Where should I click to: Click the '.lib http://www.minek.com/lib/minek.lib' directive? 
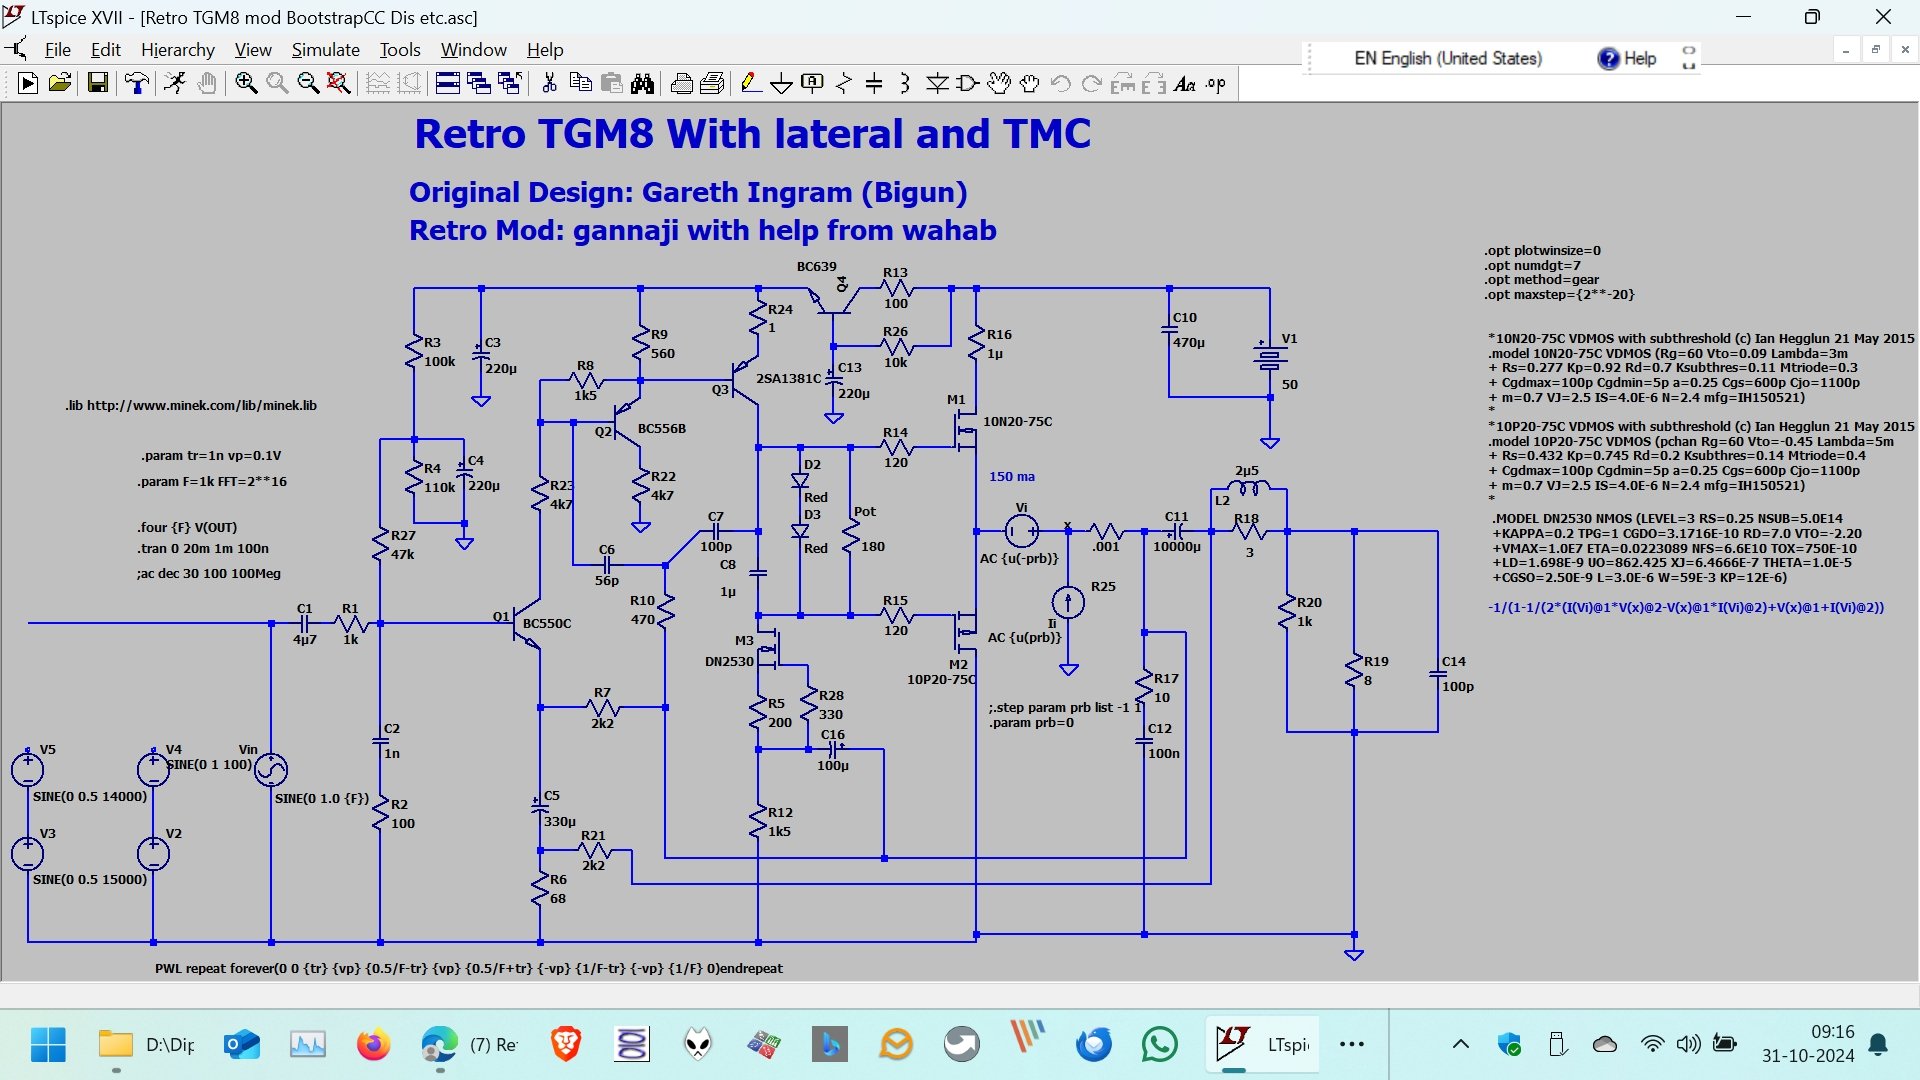tap(191, 405)
